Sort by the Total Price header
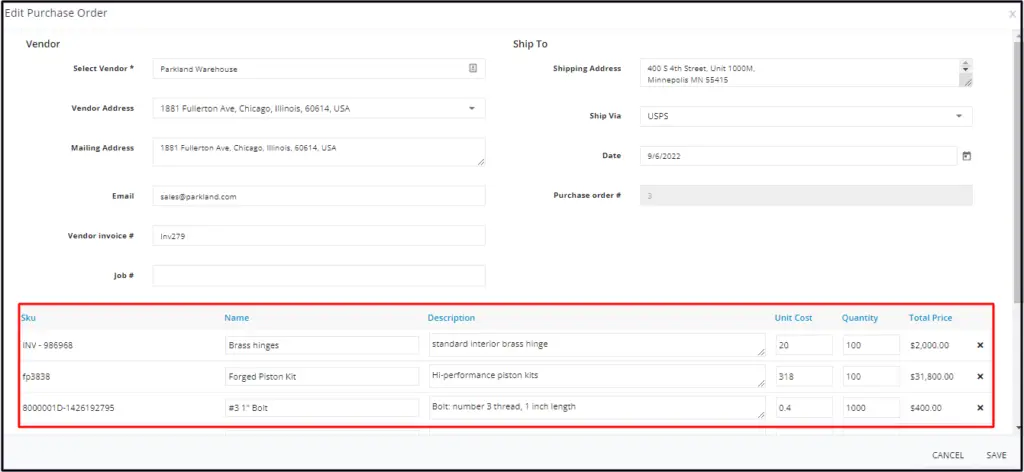Image resolution: width=1024 pixels, height=472 pixels. (x=931, y=318)
